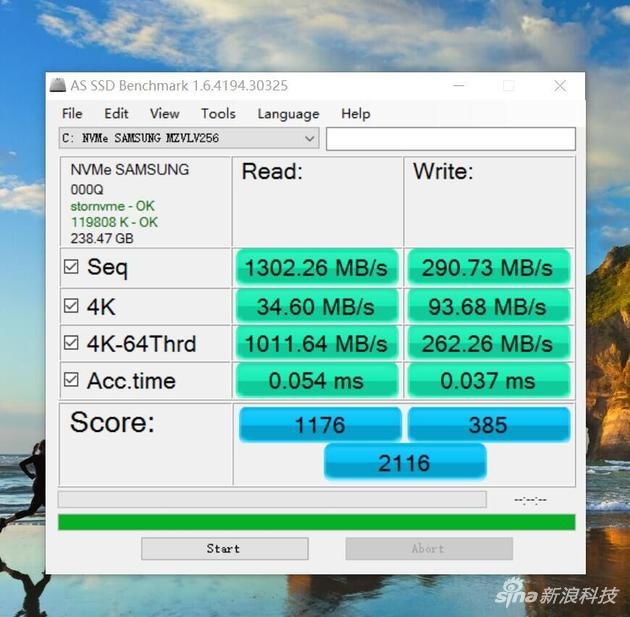630x617 pixels.
Task: Click the Abort button
Action: click(429, 549)
